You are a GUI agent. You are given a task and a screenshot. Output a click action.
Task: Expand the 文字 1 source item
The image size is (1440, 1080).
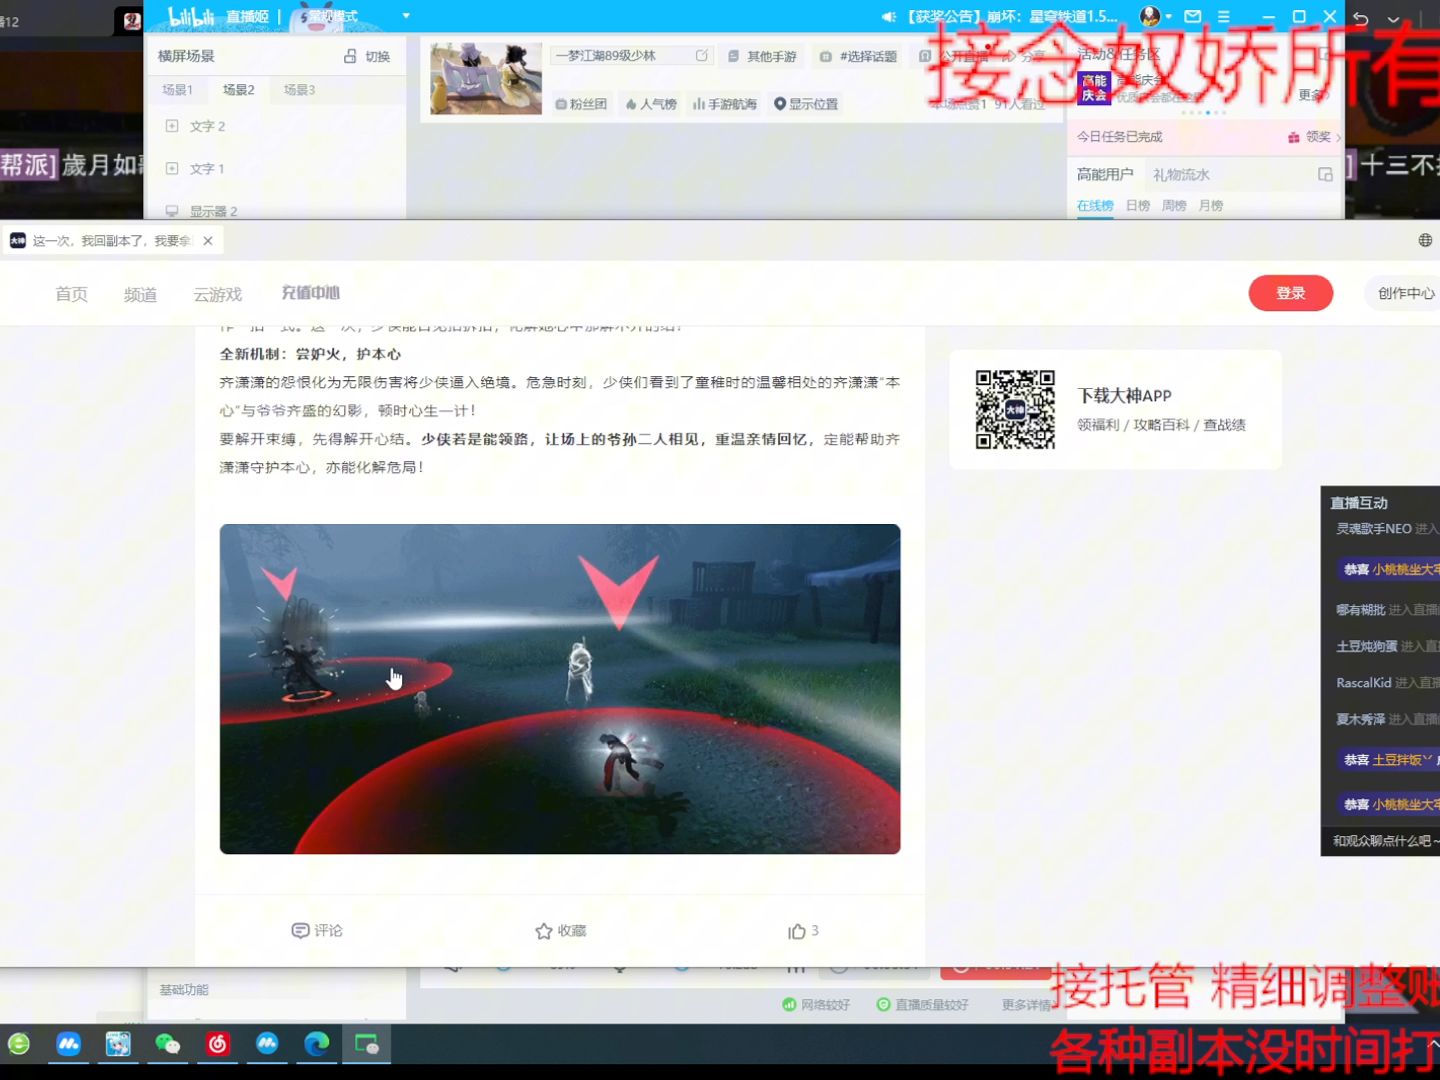point(172,168)
